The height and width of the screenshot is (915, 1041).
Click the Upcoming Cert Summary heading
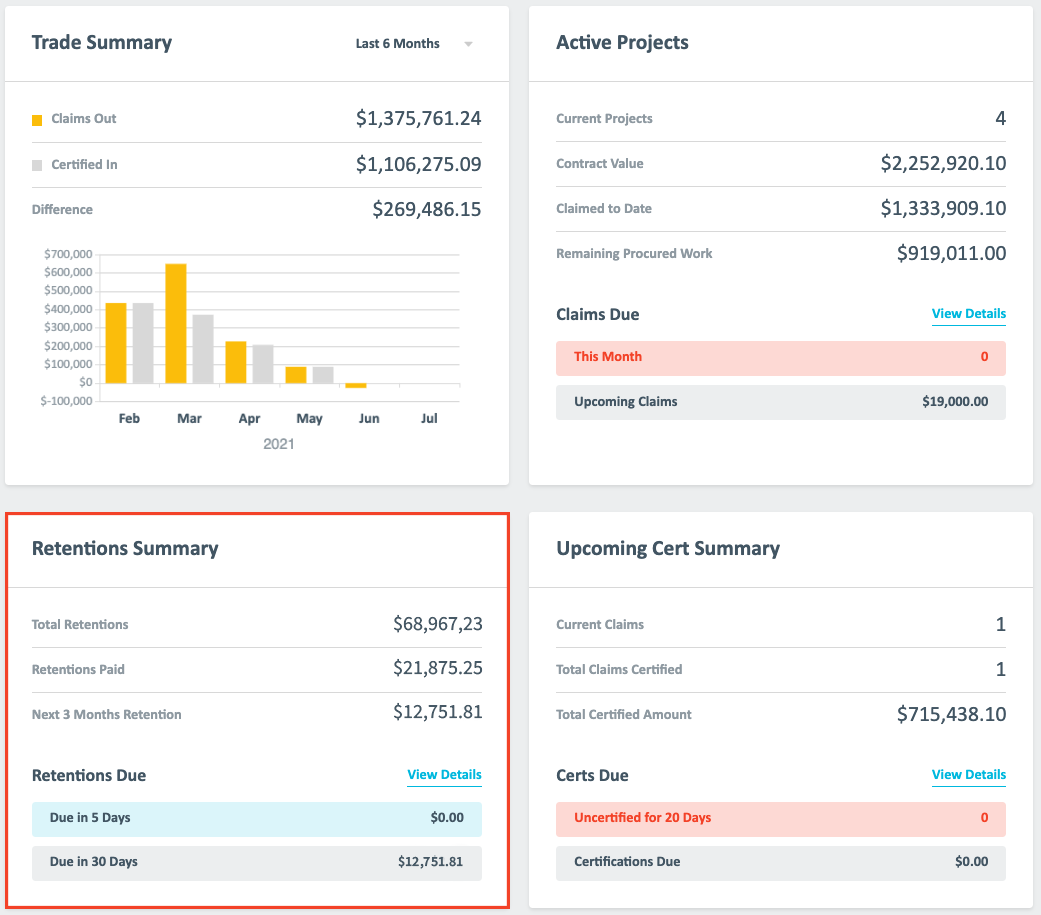pyautogui.click(x=668, y=548)
